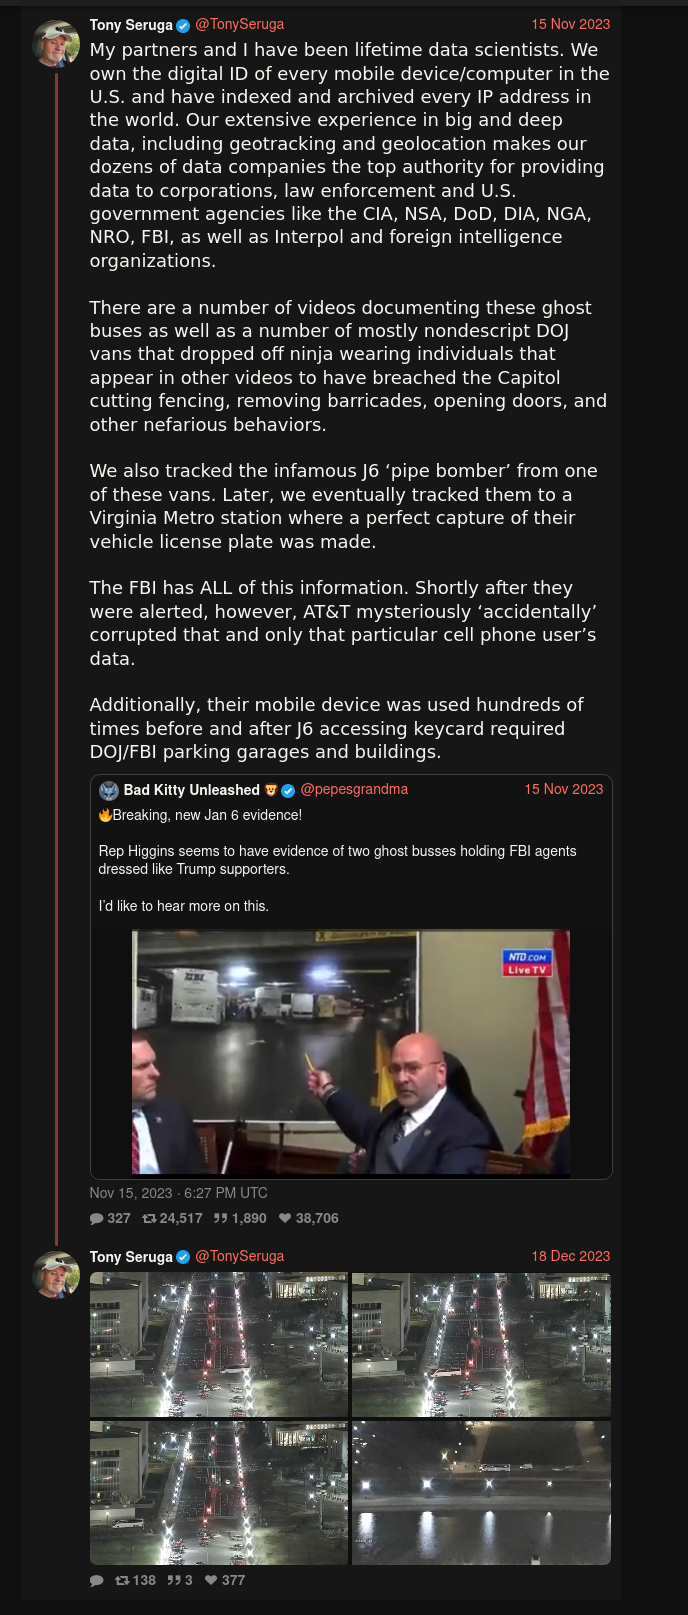
Task: Open the NTD Live TV video thumbnail
Action: coord(351,1052)
